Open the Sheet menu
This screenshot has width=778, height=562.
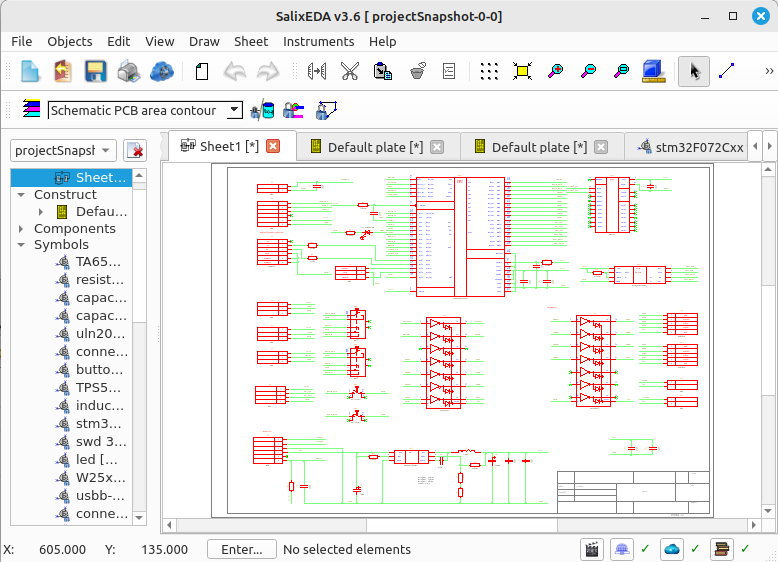coord(251,42)
